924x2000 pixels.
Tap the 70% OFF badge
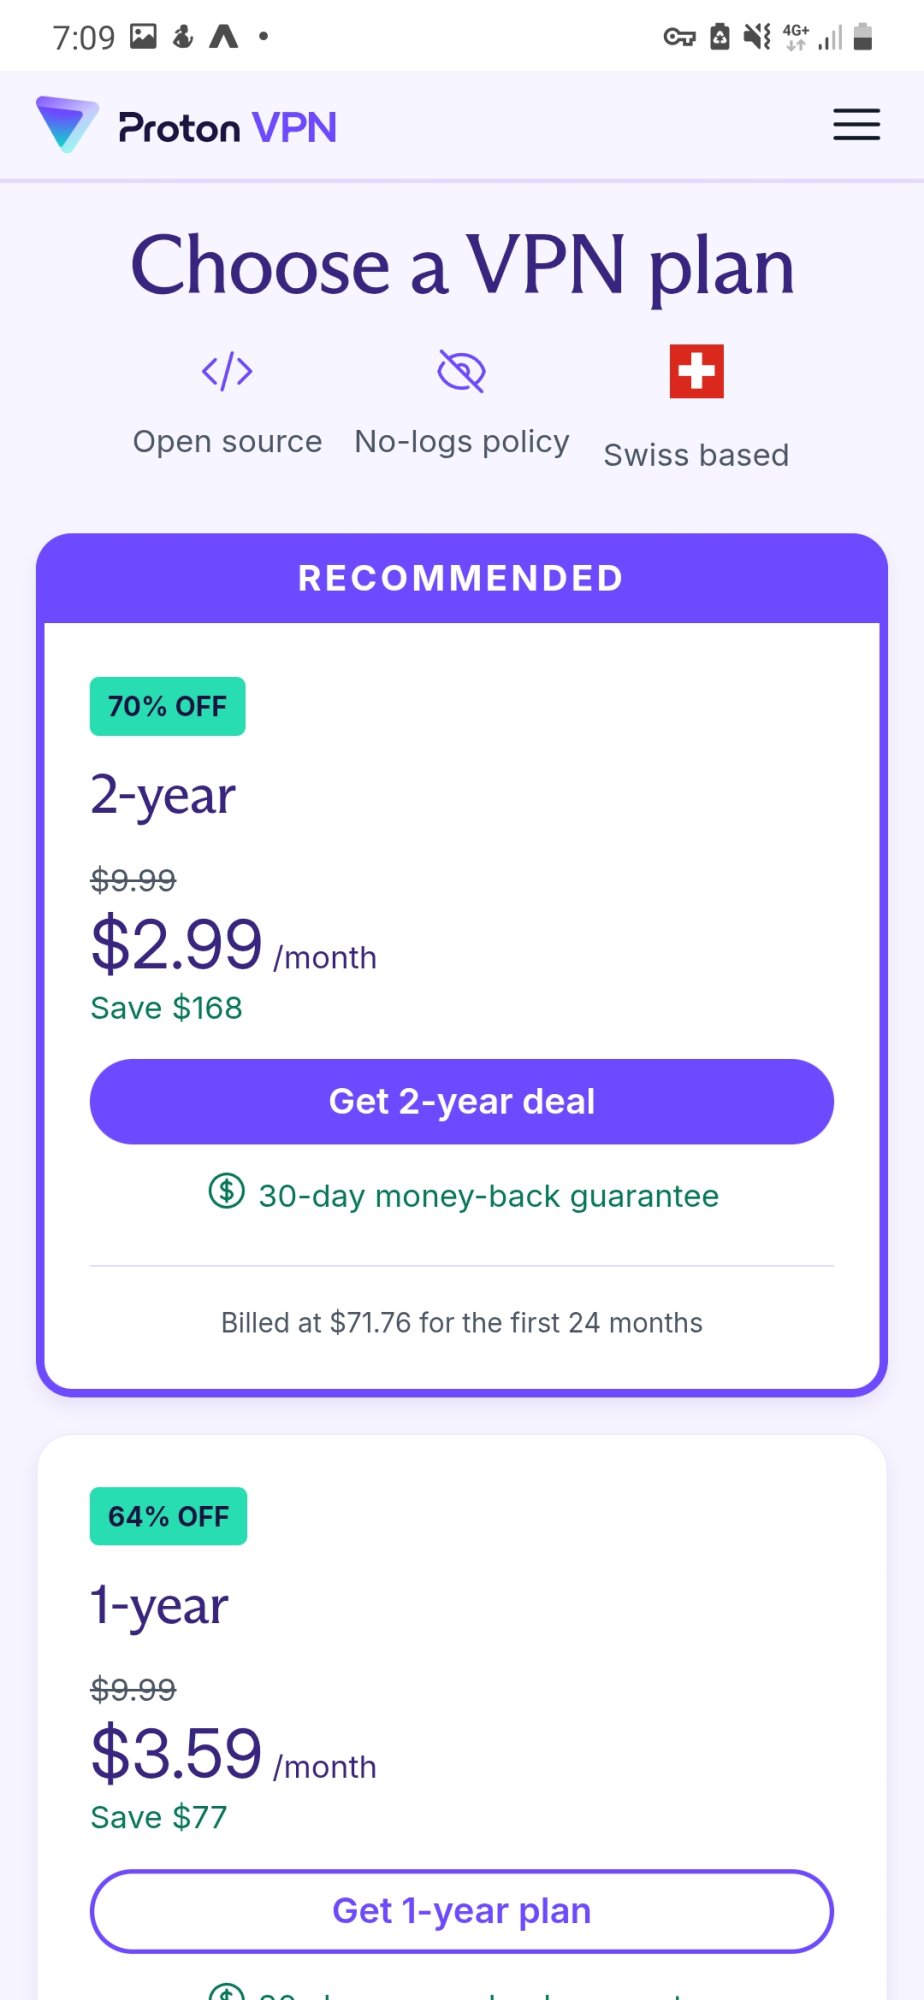167,706
